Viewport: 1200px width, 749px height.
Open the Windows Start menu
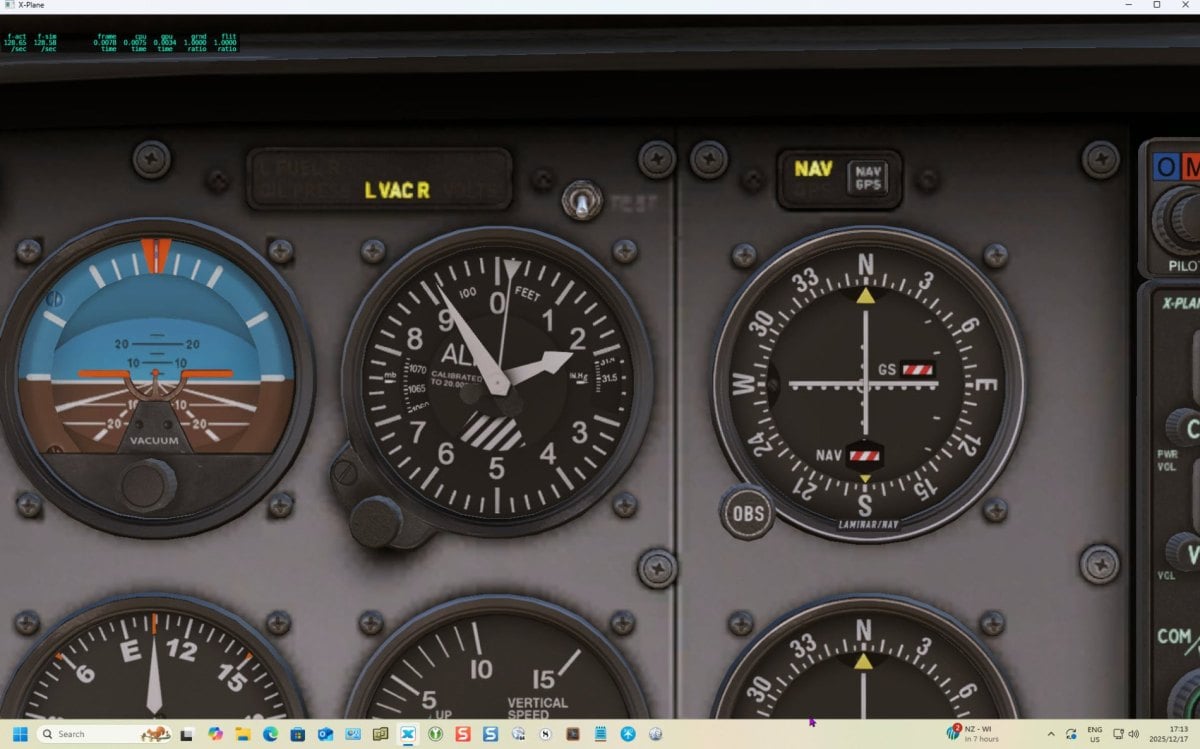pos(19,734)
